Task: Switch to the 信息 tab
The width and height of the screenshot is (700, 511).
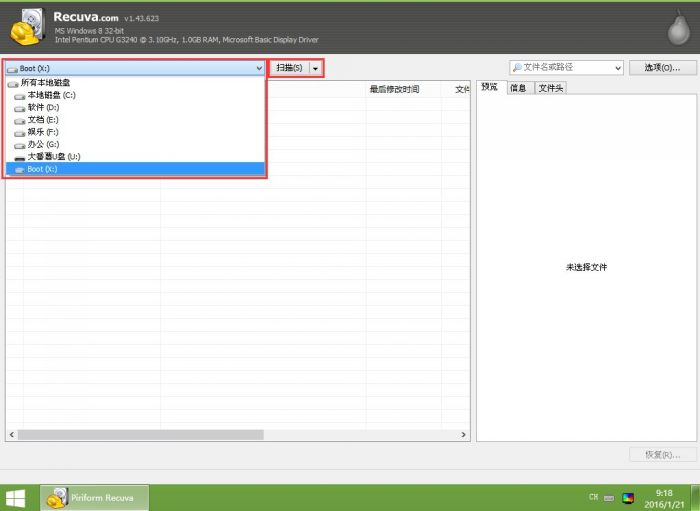Action: click(518, 88)
